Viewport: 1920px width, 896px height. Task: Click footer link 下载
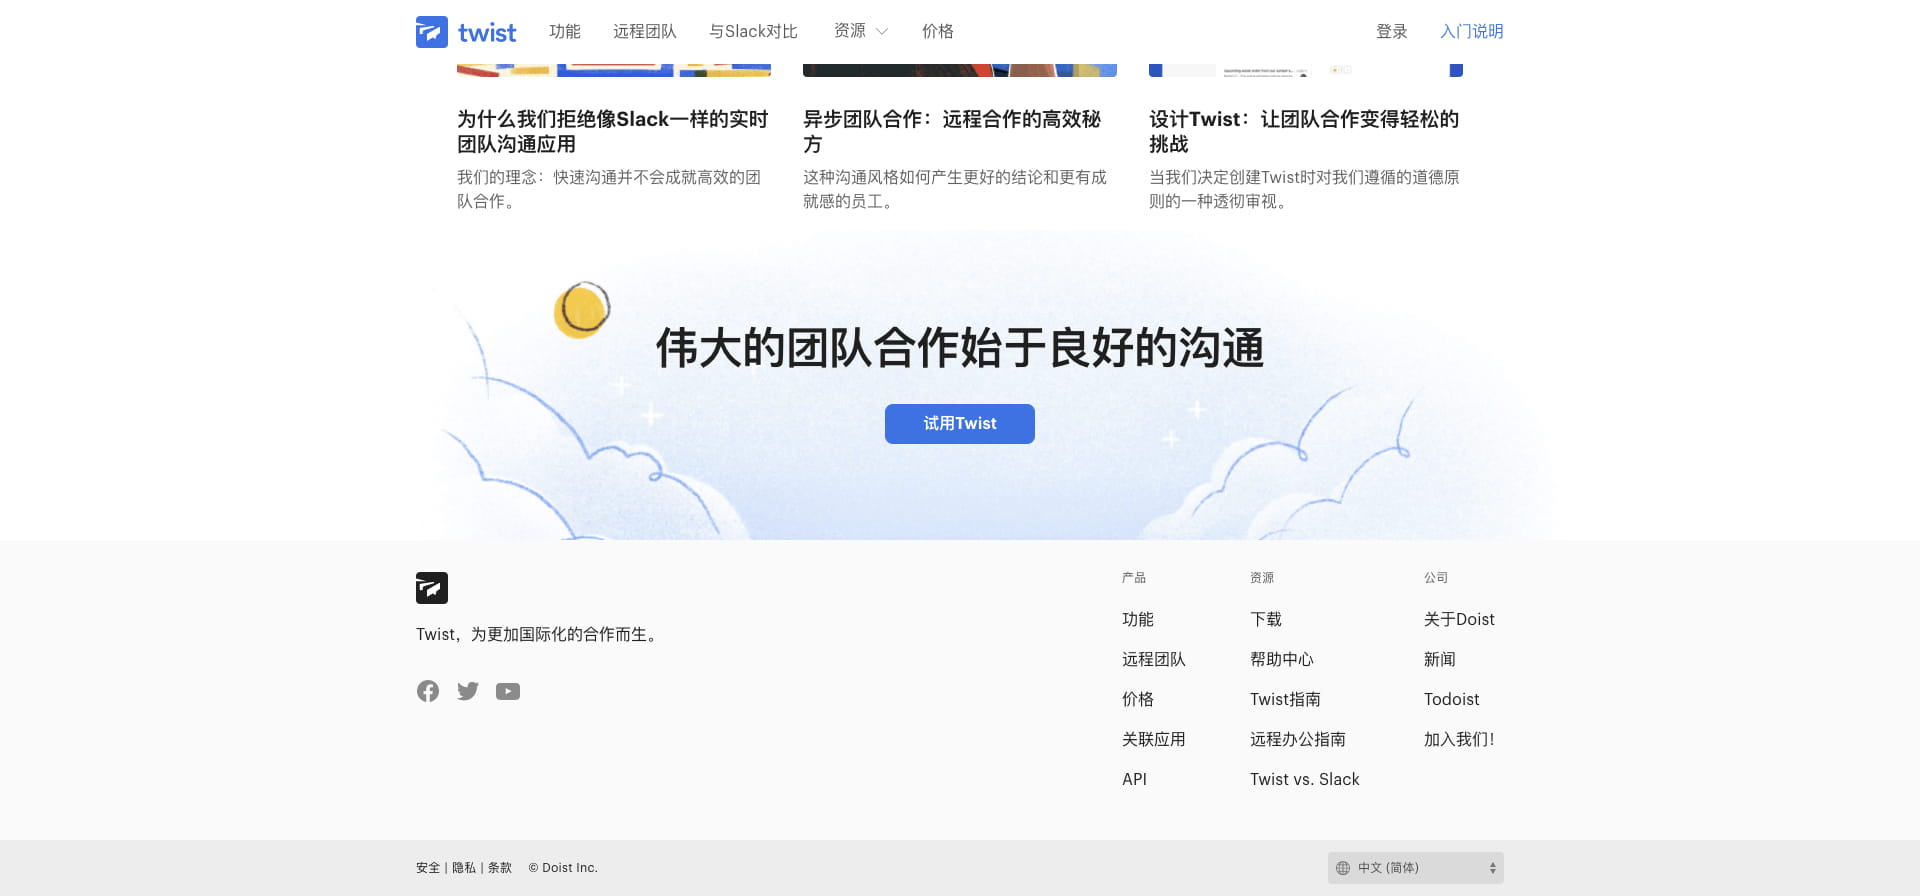click(x=1266, y=619)
